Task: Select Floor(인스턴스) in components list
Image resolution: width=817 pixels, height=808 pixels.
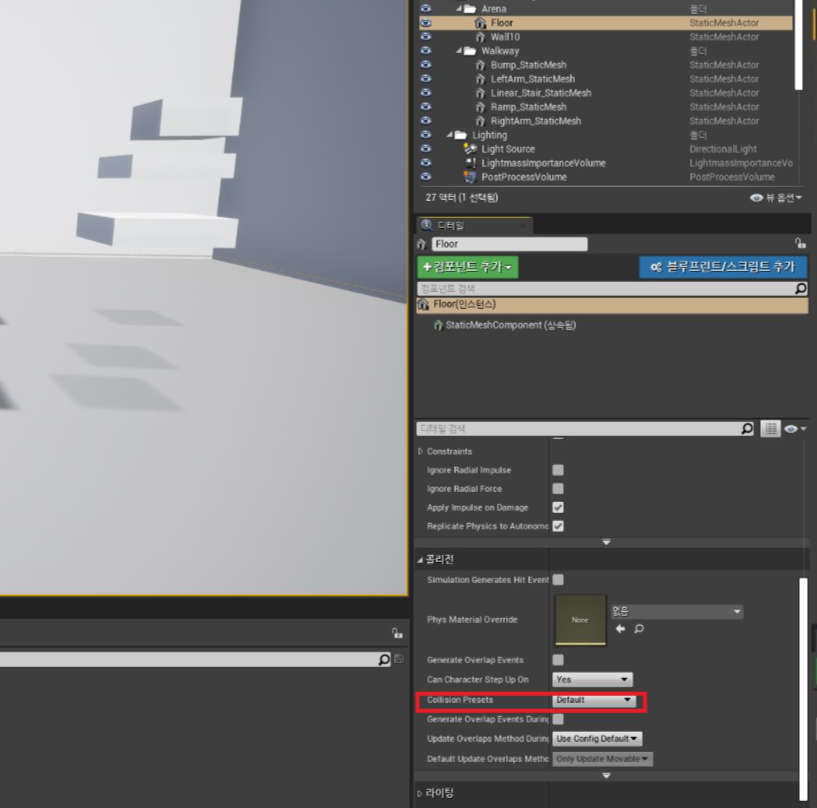Action: click(x=612, y=305)
